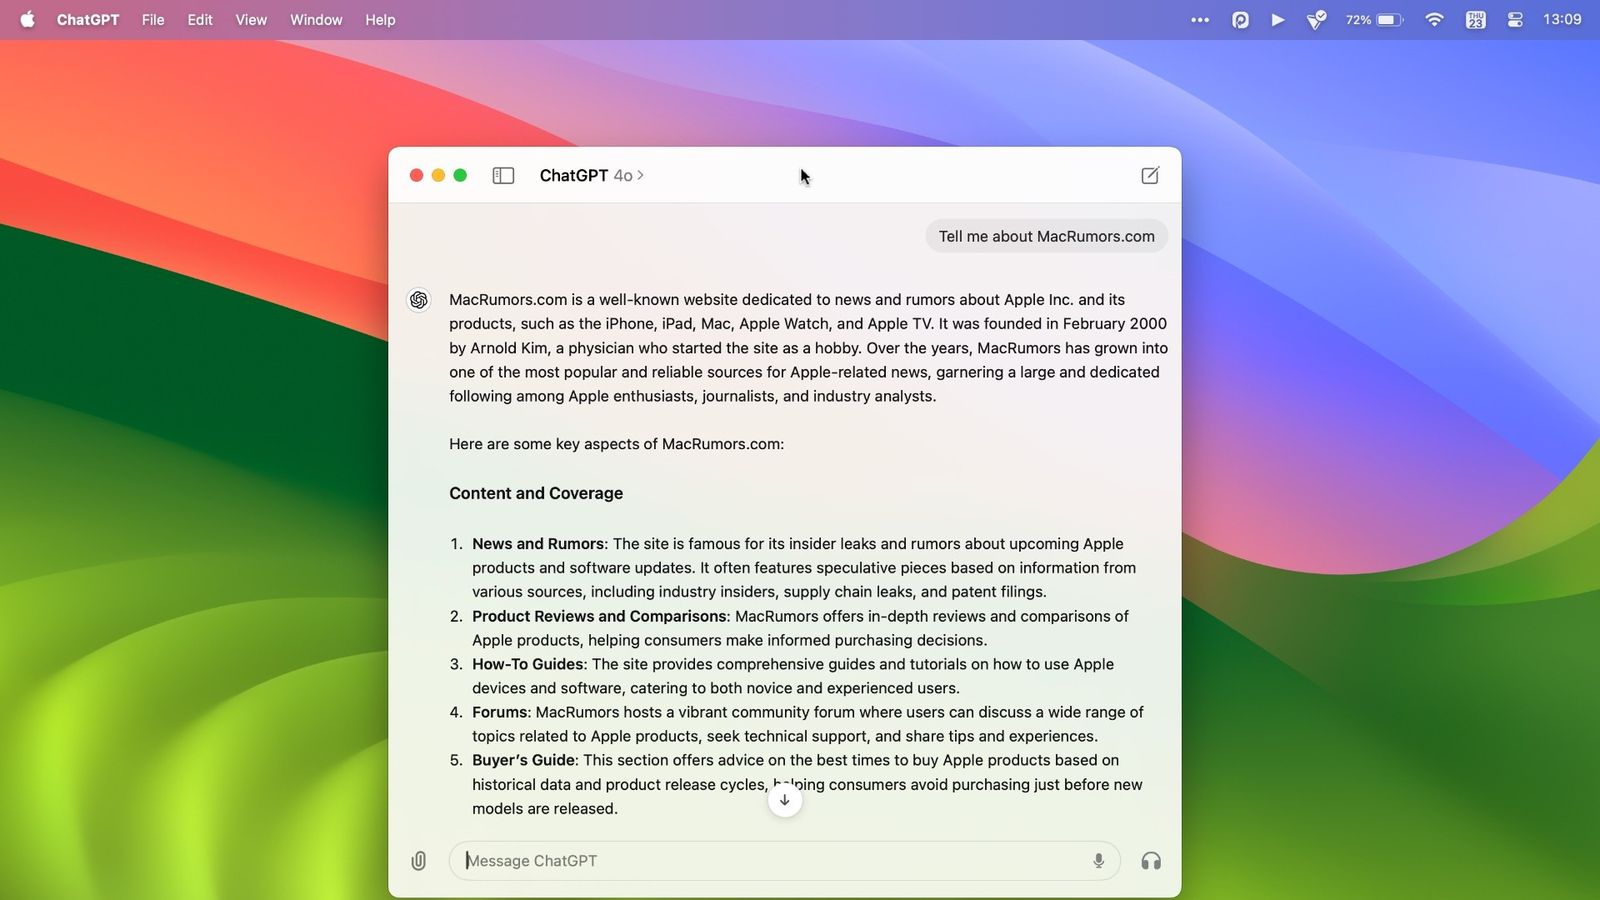Open the battery status at 72%
This screenshot has width=1600, height=900.
tap(1374, 19)
